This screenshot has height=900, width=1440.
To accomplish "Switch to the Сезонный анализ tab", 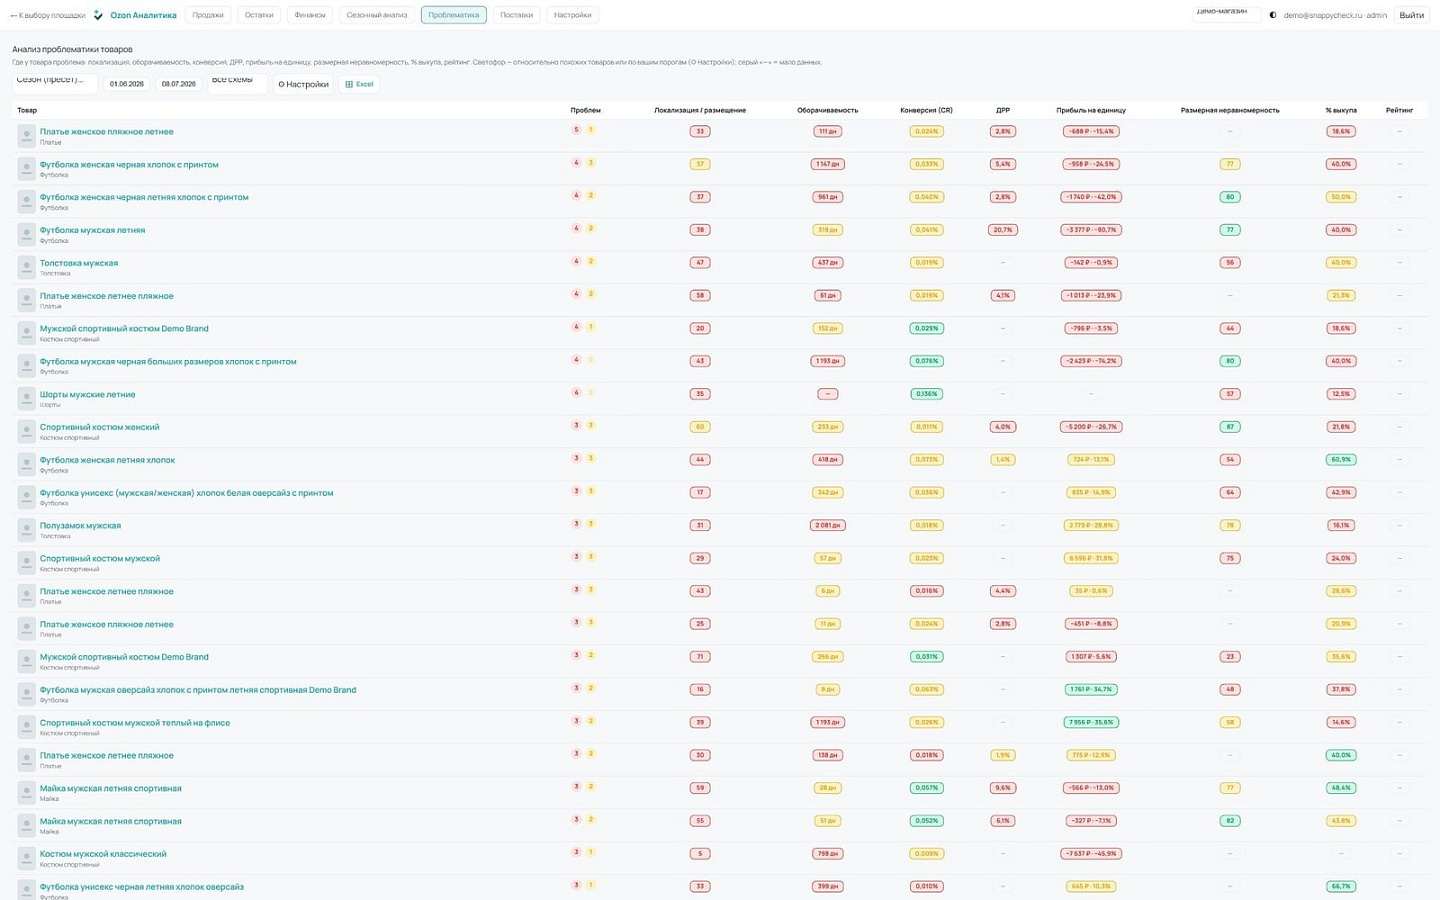I will [x=377, y=15].
